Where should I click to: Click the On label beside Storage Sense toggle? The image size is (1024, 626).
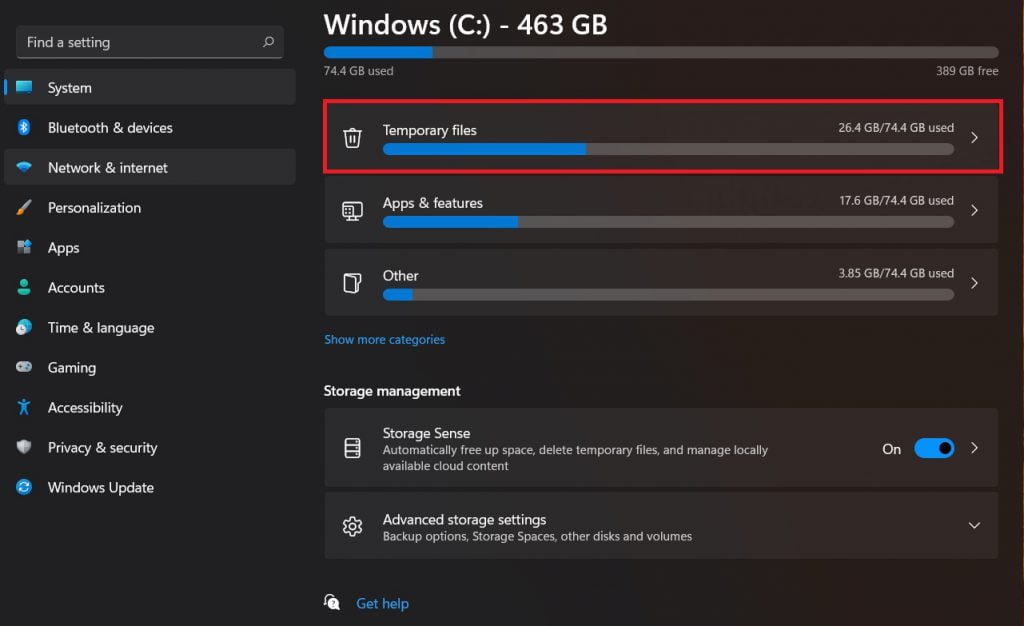[x=891, y=449]
